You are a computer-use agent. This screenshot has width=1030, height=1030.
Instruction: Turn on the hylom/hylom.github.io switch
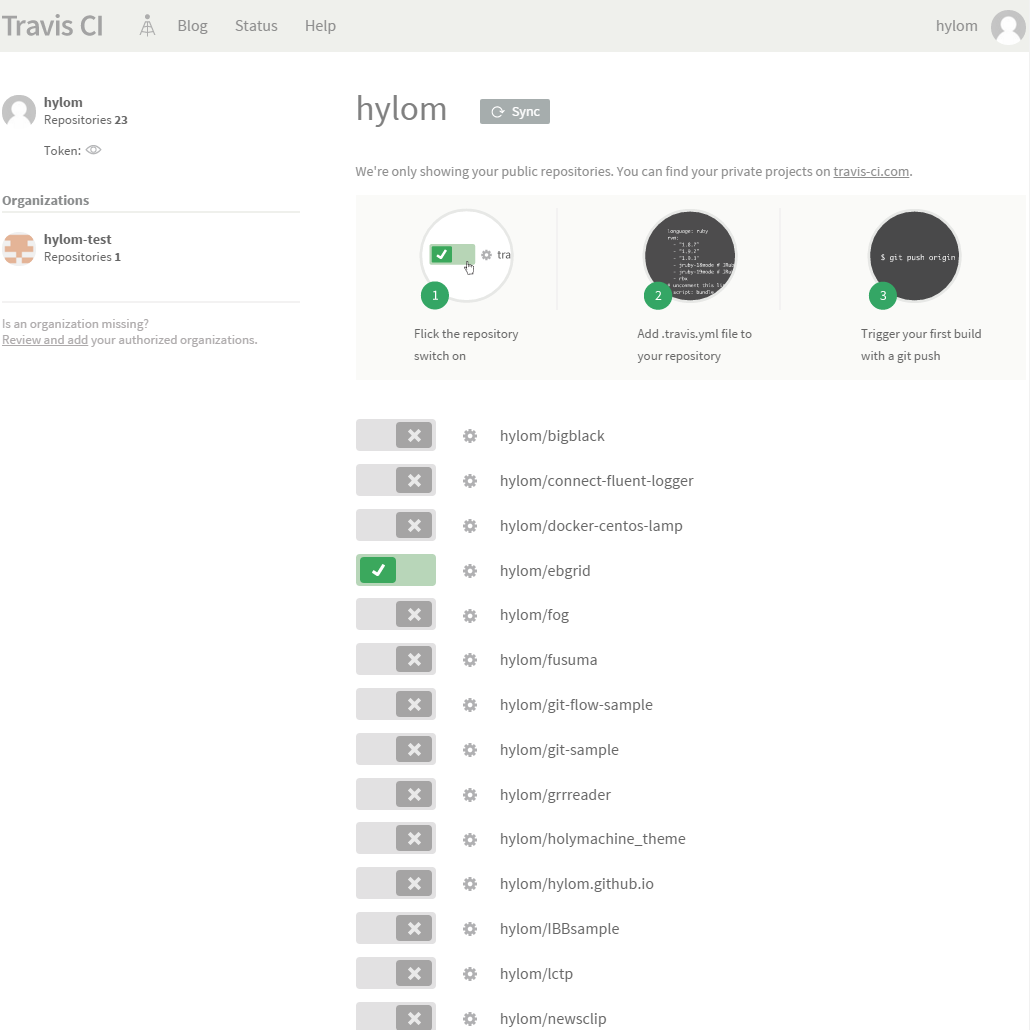point(395,883)
